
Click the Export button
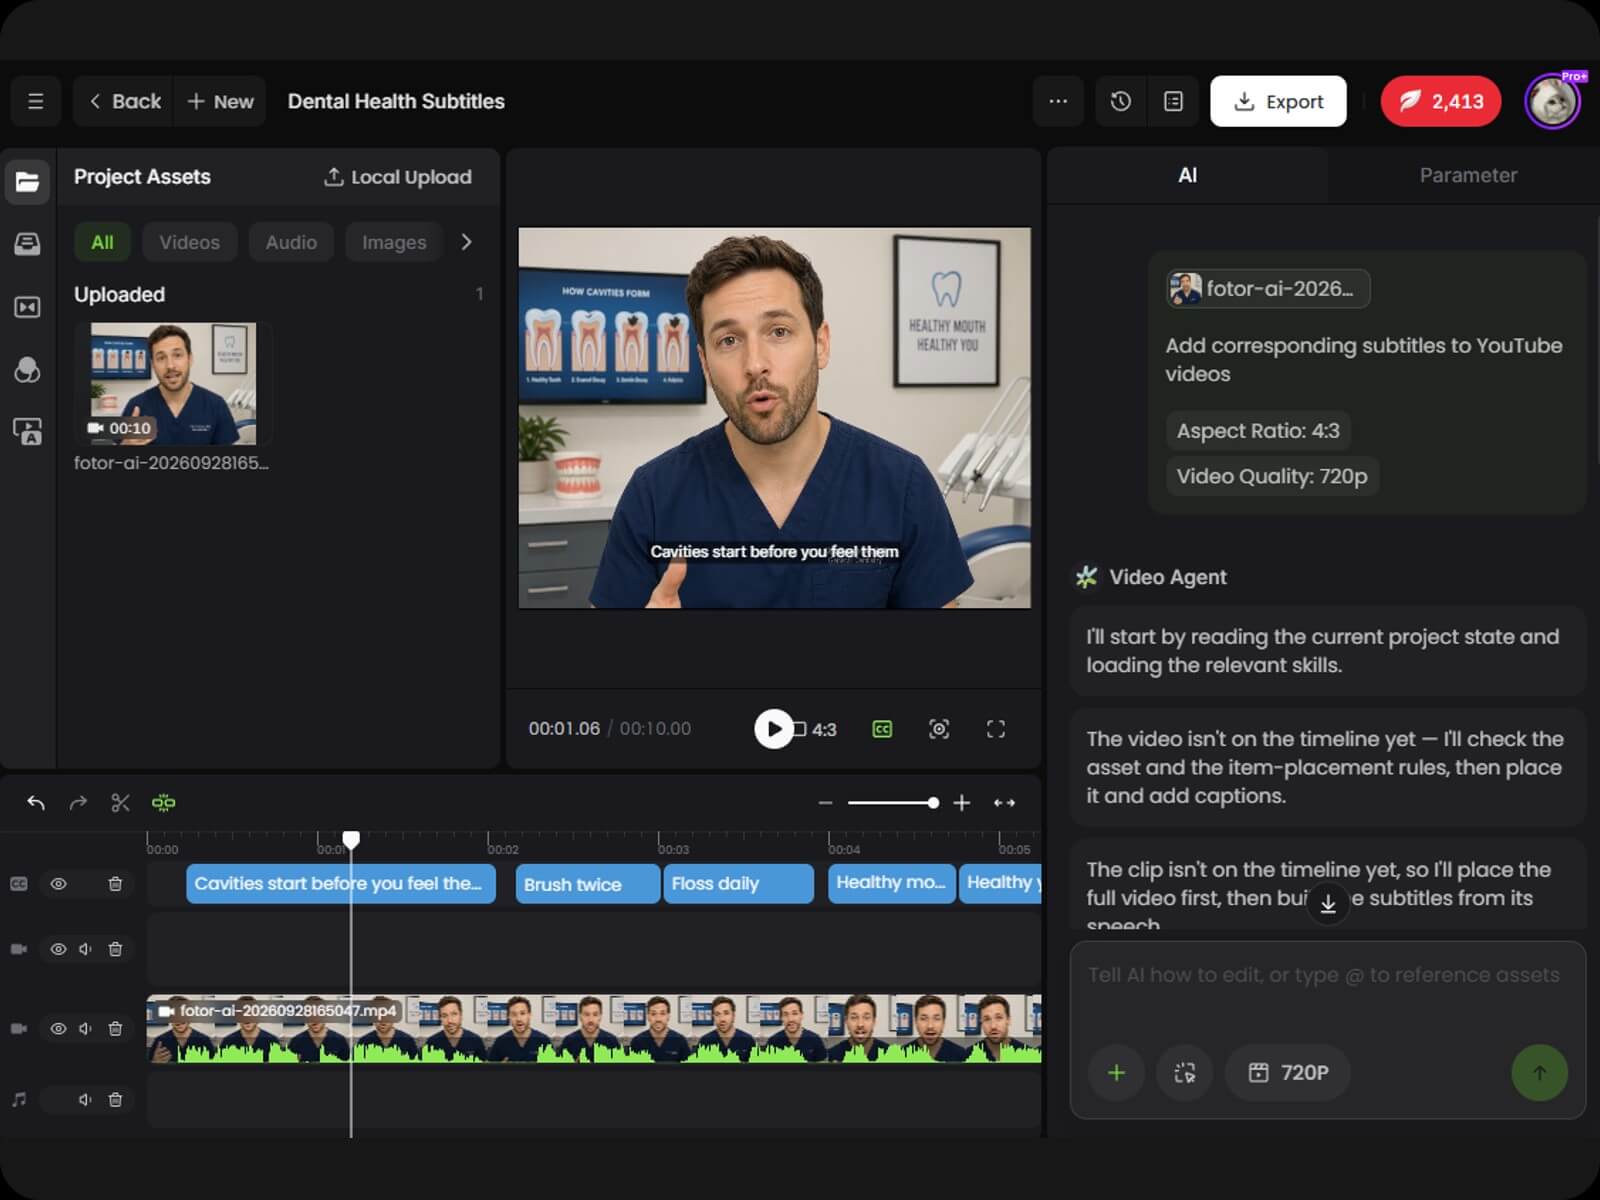coord(1278,101)
